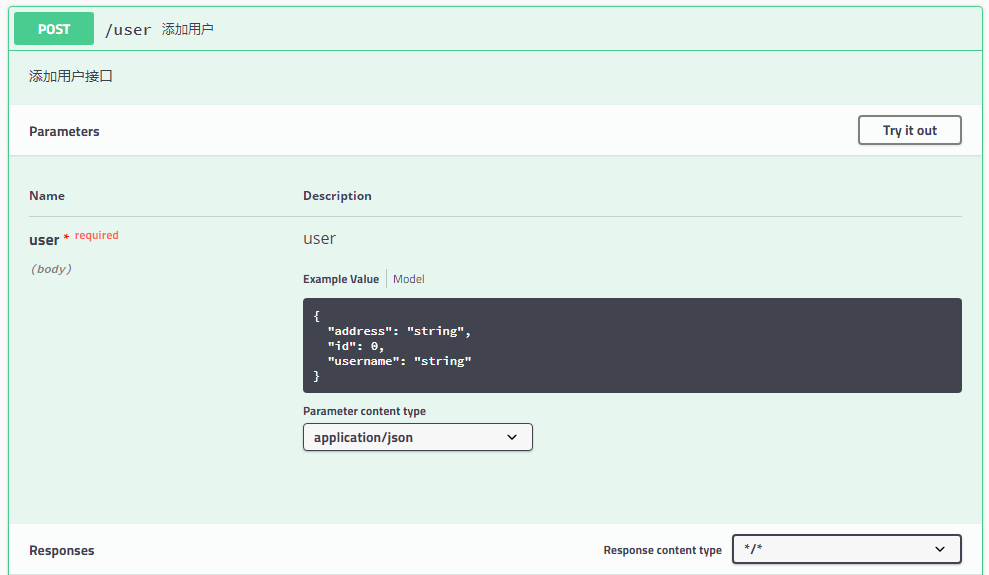The image size is (989, 575).
Task: Click the Parameters section header
Action: [64, 131]
